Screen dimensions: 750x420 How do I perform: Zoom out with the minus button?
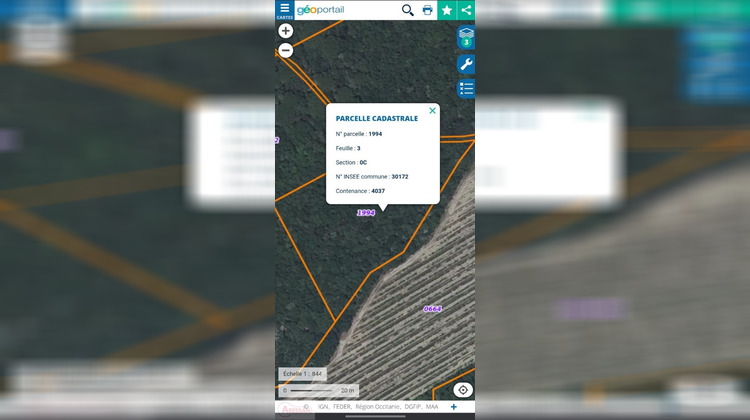[x=286, y=50]
